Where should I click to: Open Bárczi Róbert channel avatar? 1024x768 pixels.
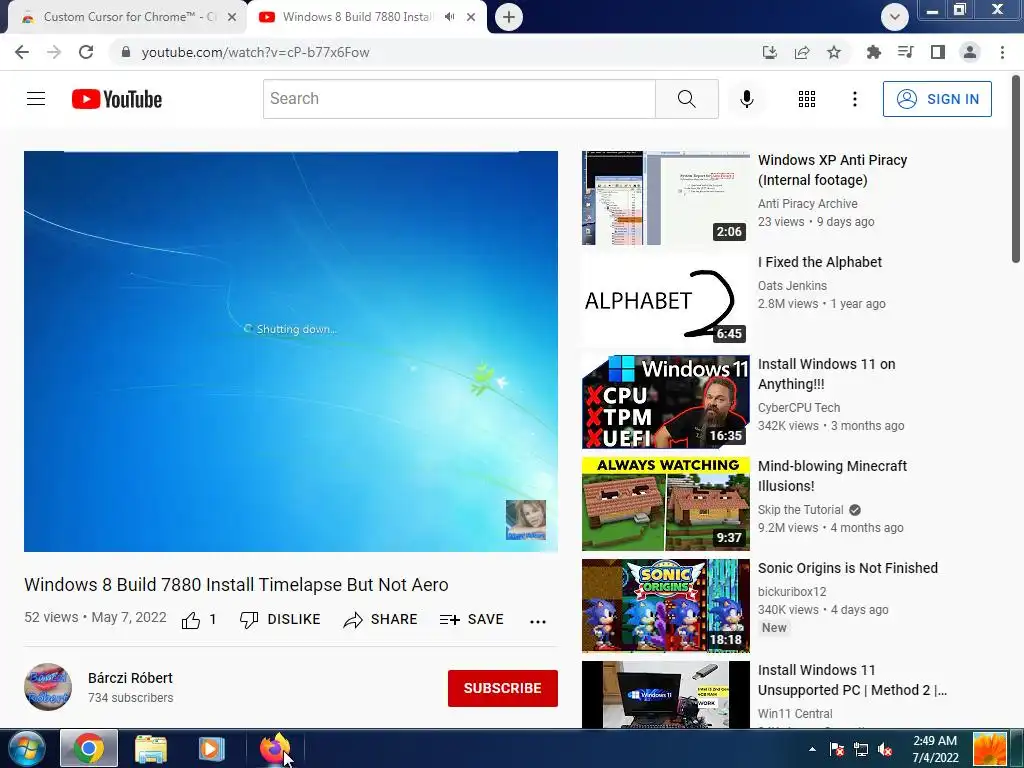pyautogui.click(x=48, y=687)
